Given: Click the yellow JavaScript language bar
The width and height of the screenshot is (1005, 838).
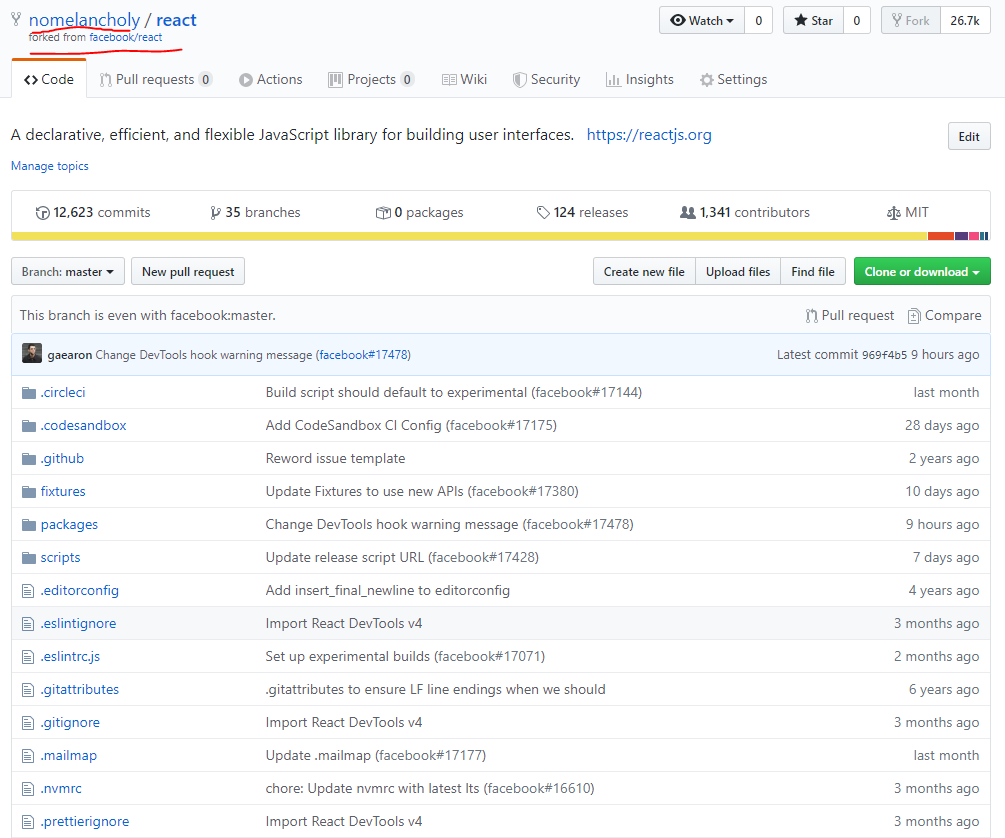Looking at the screenshot, I should pos(469,236).
